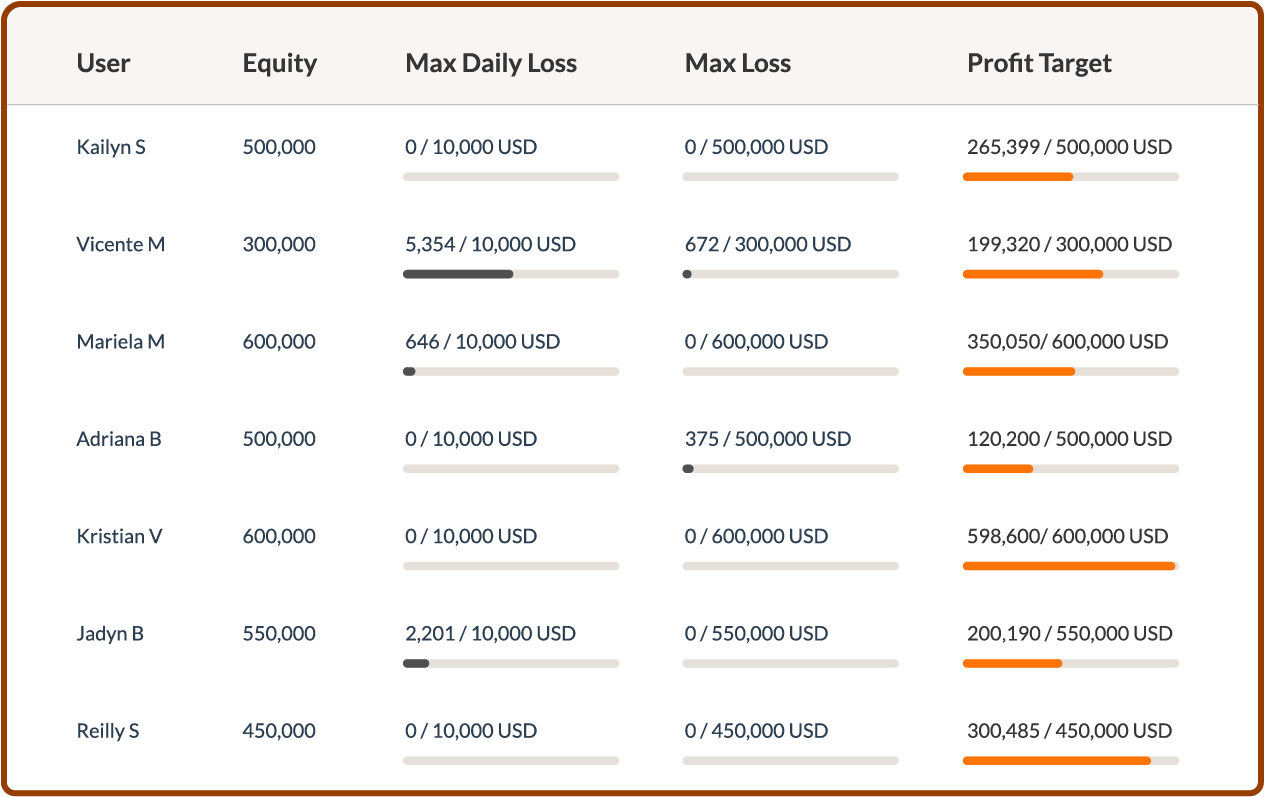This screenshot has width=1264, height=797.
Task: Click the Max Daily Loss header
Action: click(491, 63)
